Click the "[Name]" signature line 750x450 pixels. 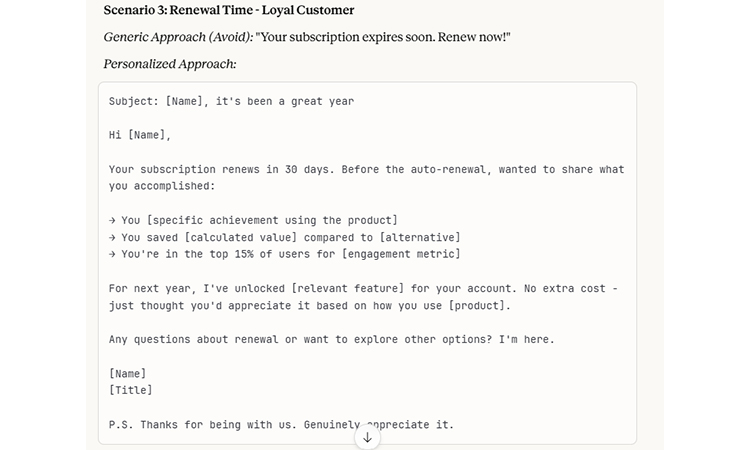[x=127, y=373]
